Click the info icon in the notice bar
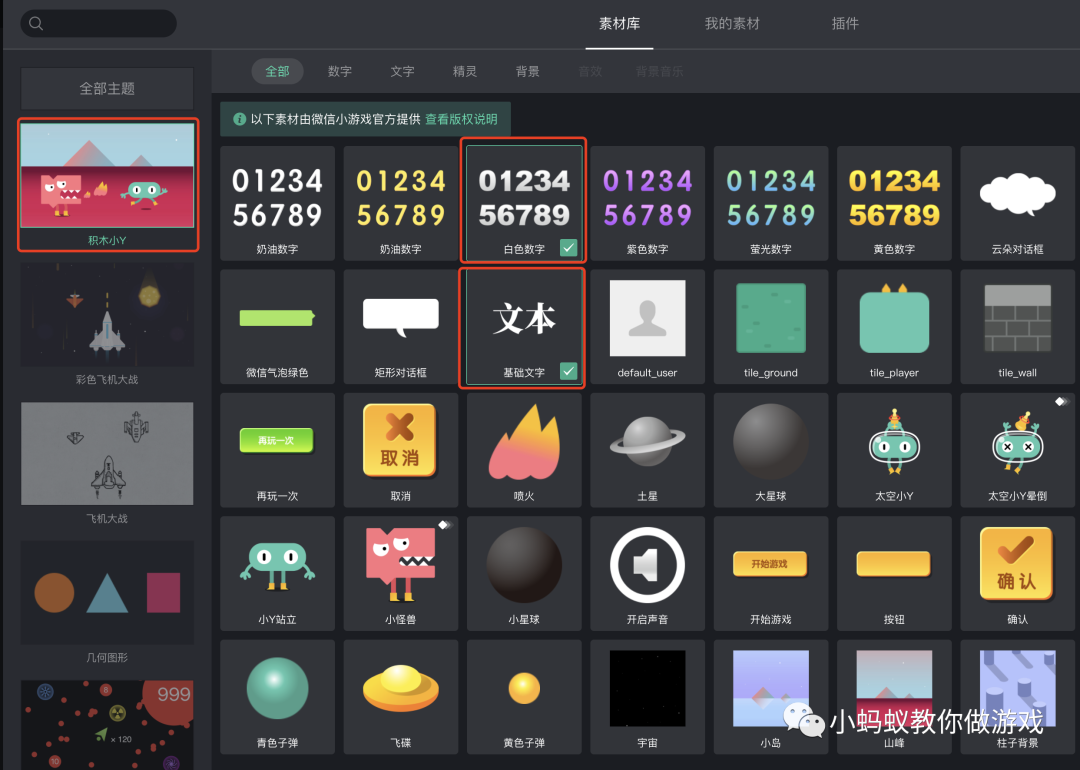Image resolution: width=1080 pixels, height=770 pixels. [239, 119]
